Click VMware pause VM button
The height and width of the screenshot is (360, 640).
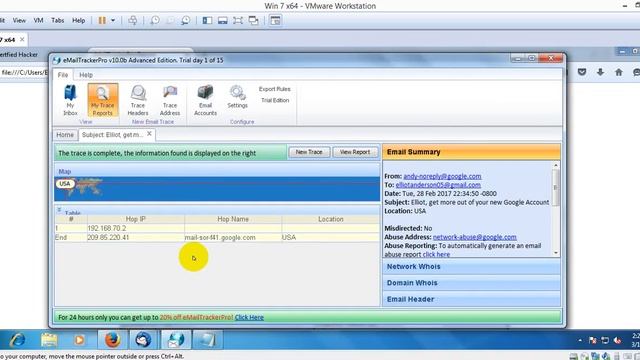[102, 20]
